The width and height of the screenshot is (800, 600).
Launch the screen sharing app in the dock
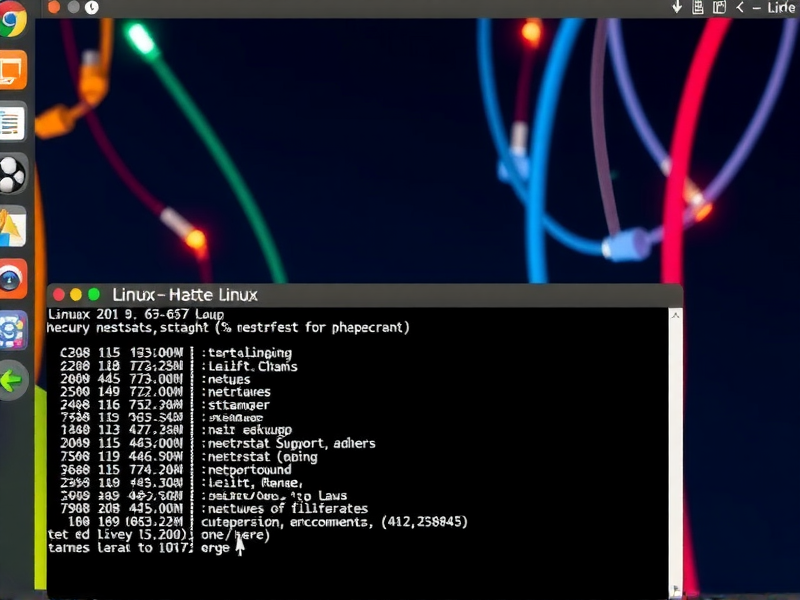click(x=12, y=70)
